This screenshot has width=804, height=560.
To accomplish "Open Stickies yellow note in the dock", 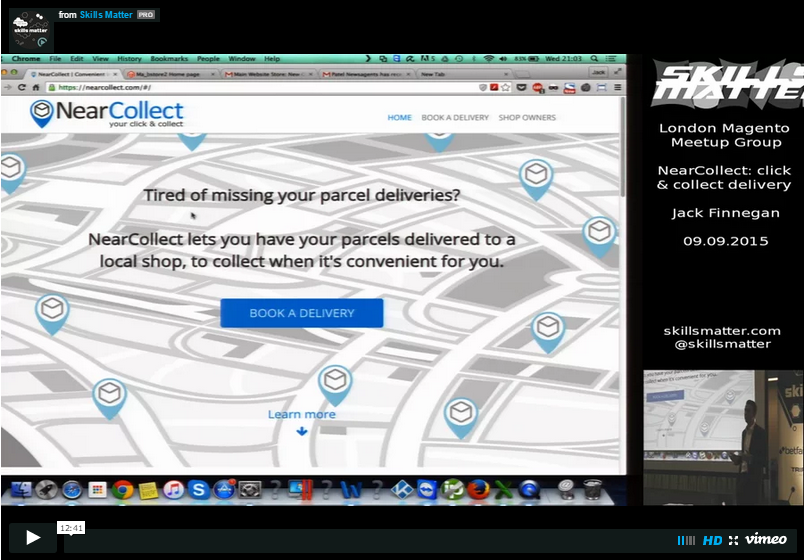I will 148,490.
